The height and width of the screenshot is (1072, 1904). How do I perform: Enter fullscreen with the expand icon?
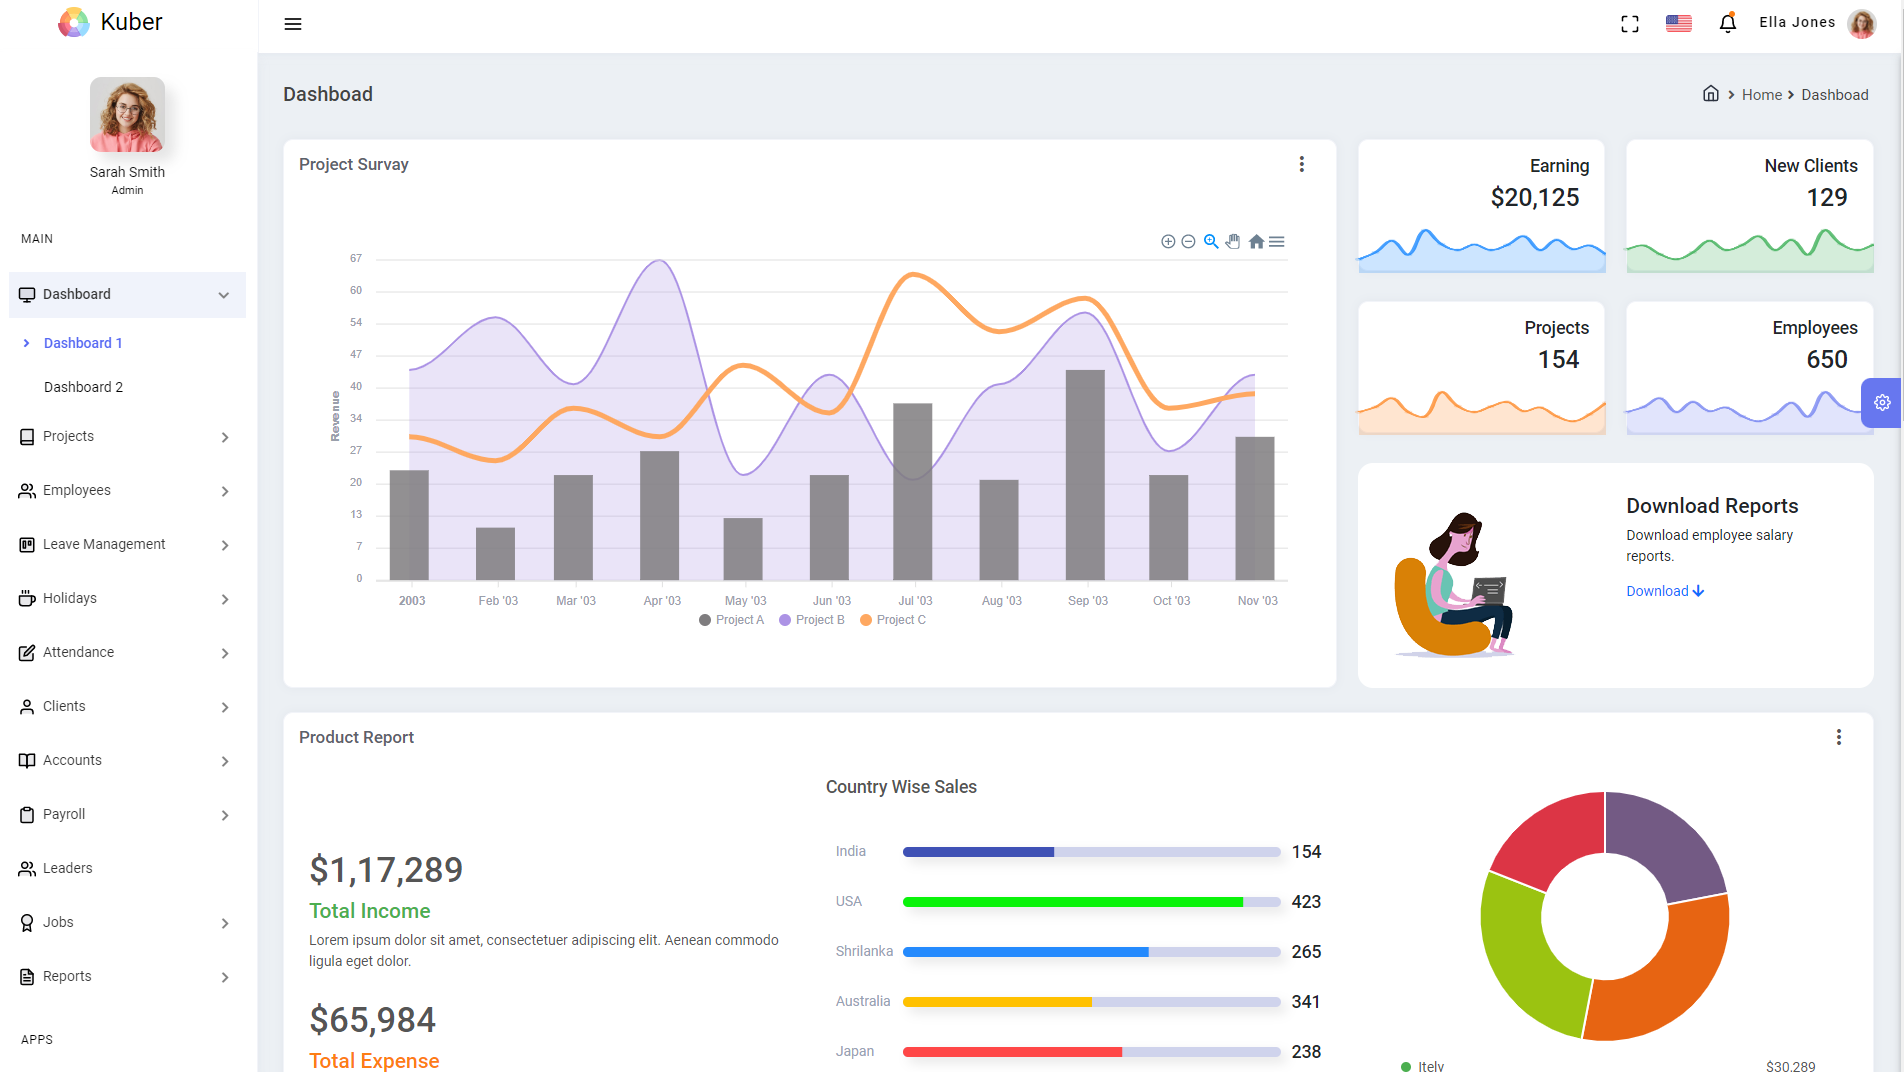tap(1629, 23)
